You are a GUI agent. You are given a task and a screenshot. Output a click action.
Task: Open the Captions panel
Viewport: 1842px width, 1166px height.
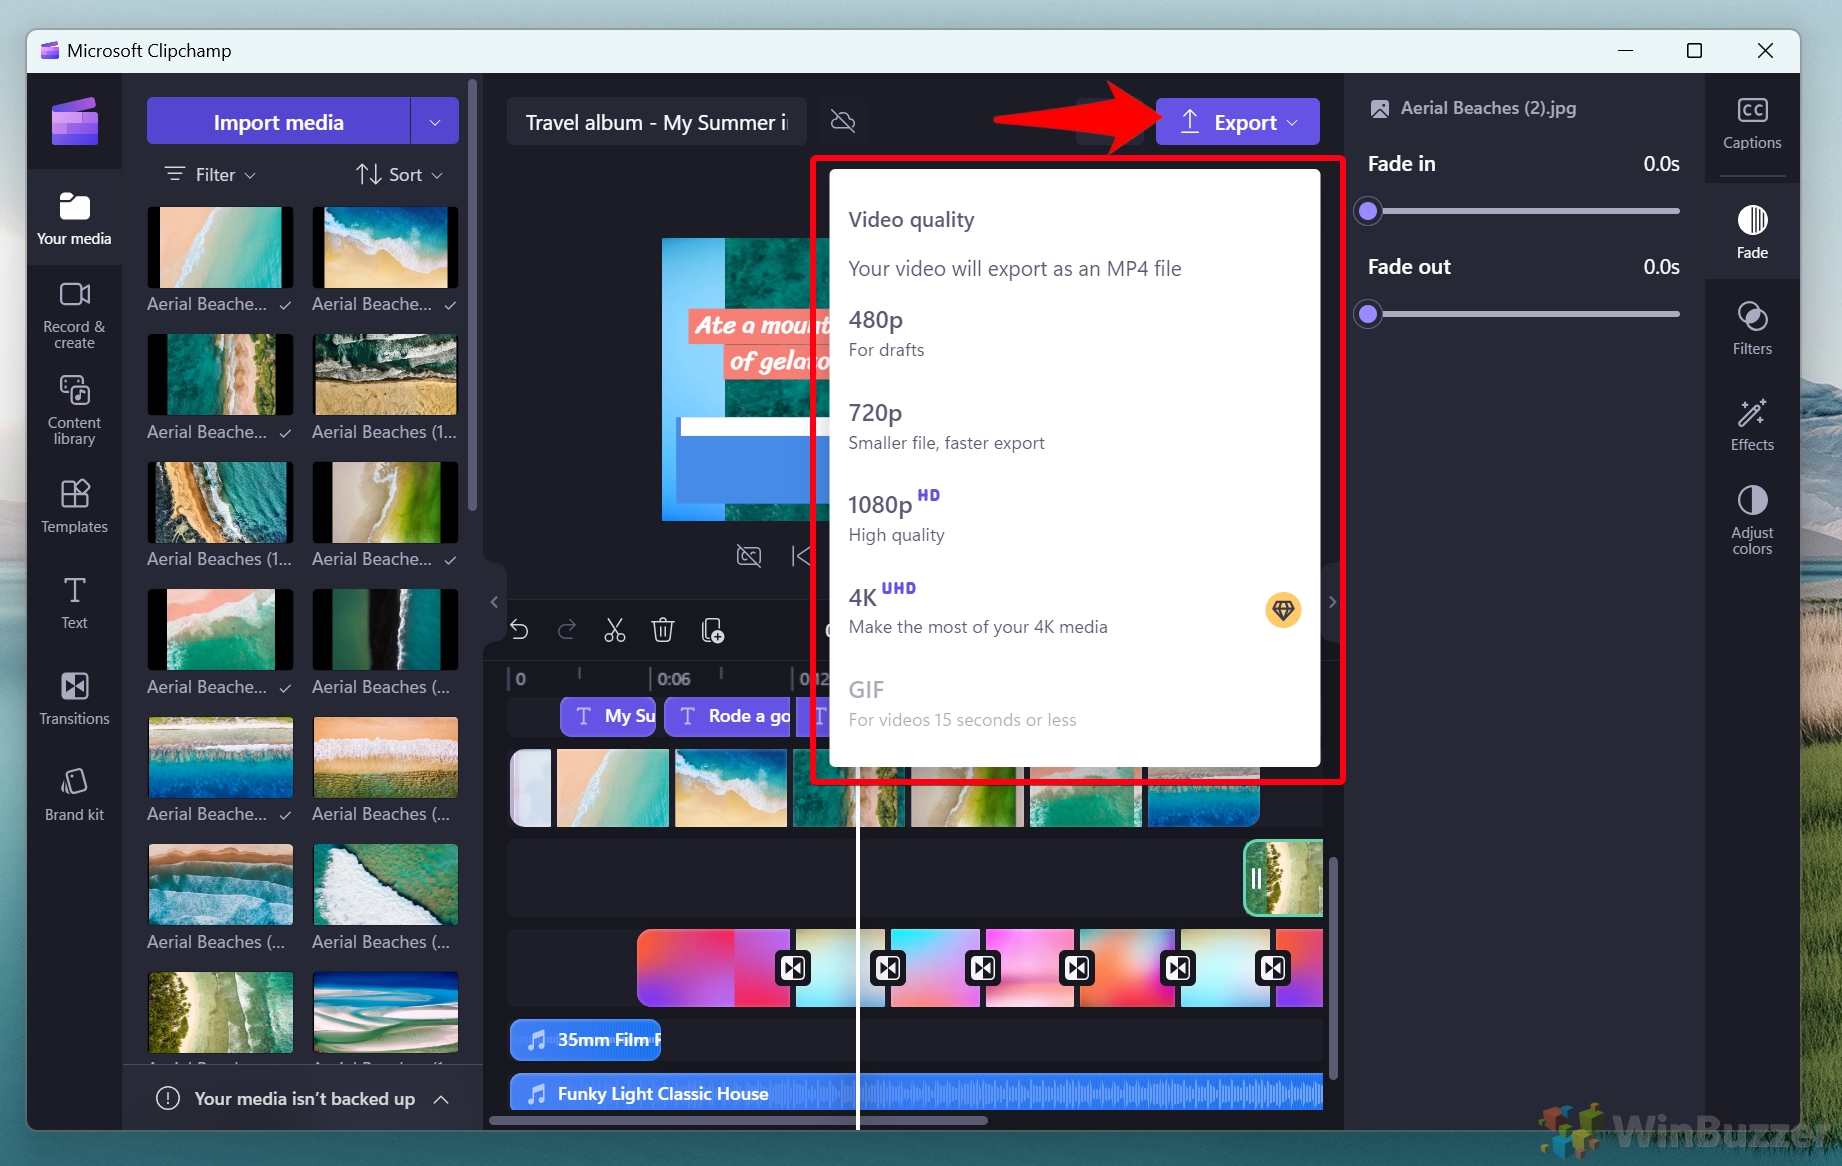1752,124
